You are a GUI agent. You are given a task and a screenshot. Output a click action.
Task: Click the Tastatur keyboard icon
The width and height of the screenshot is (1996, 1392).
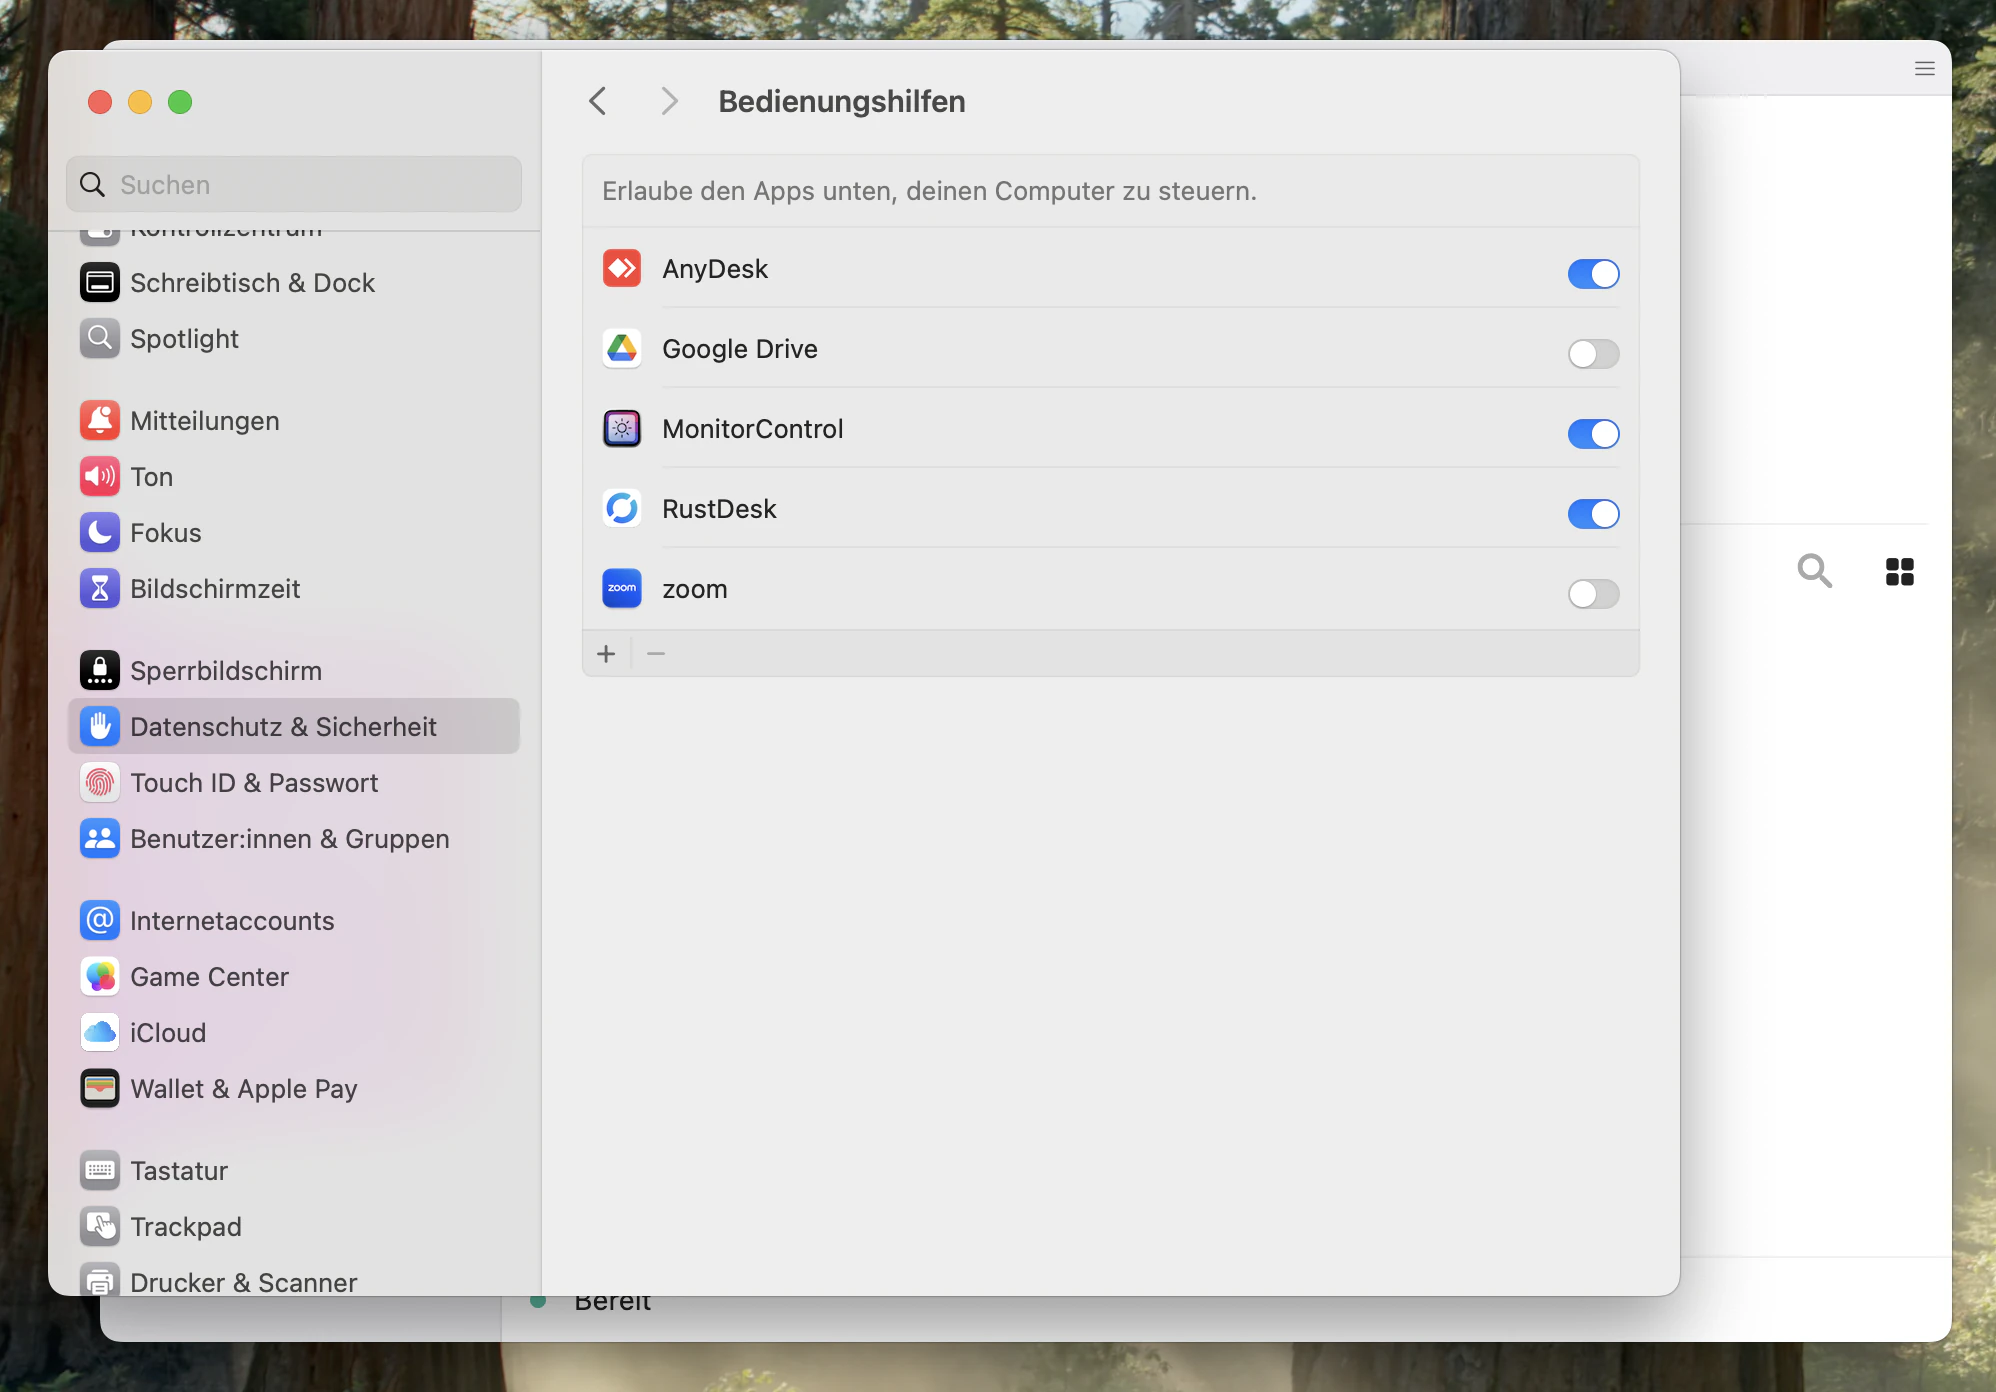point(100,1171)
